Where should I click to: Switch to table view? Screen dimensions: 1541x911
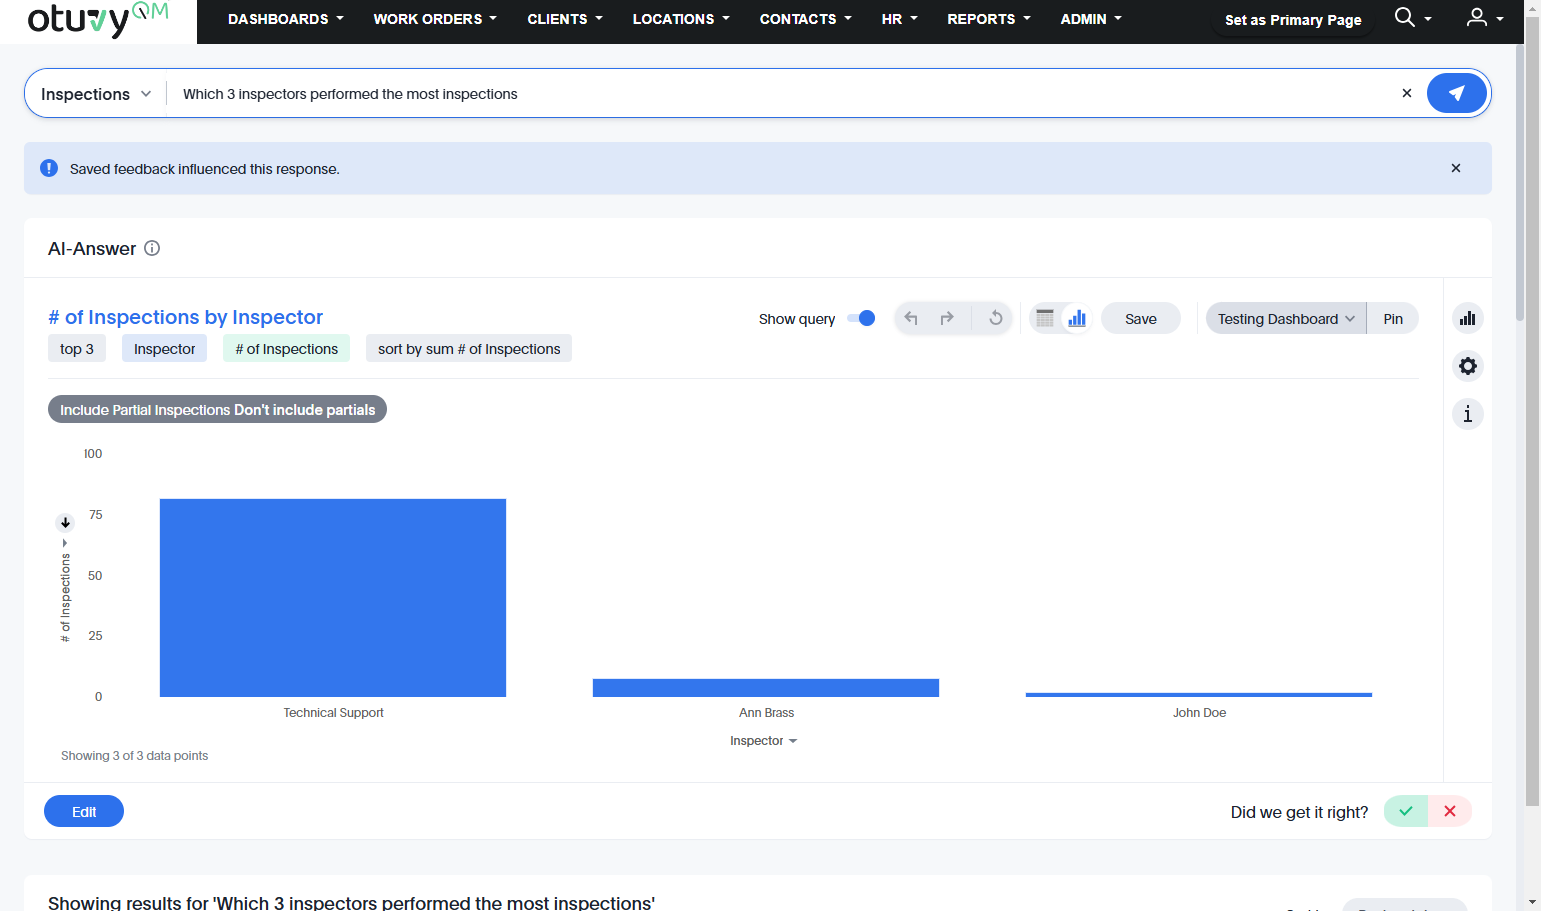tap(1045, 318)
